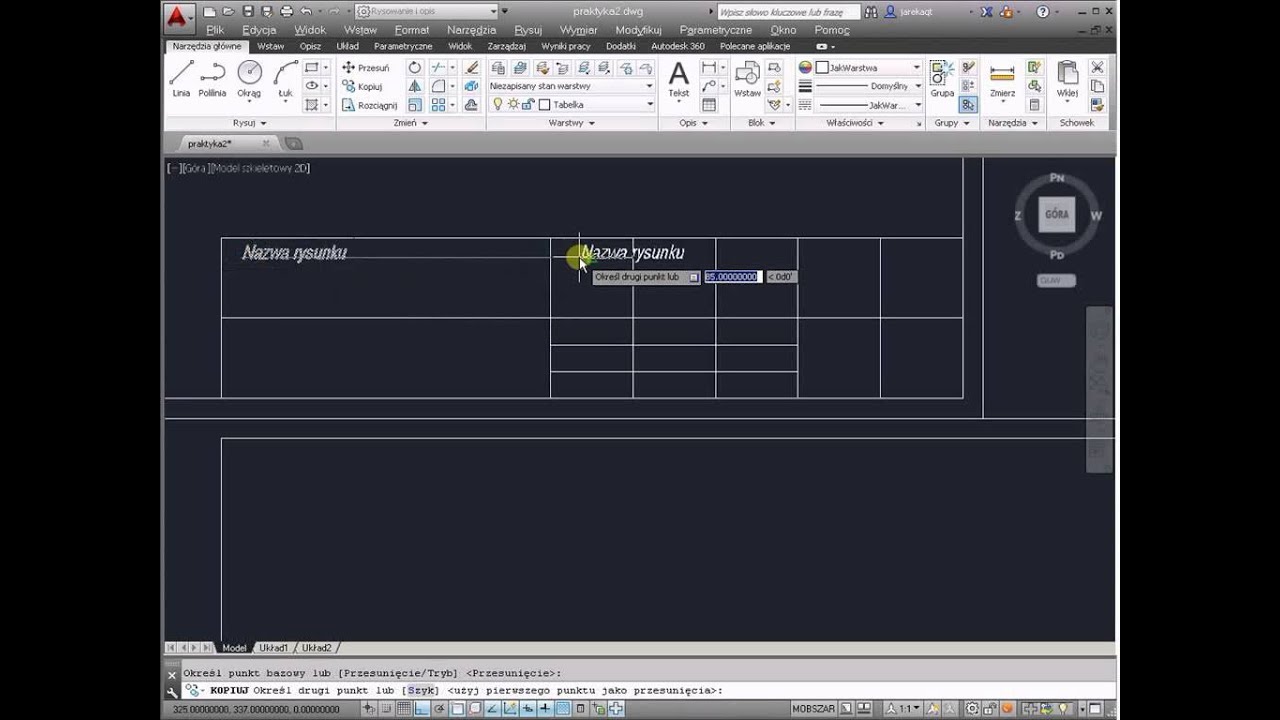This screenshot has width=1280, height=720.
Task: Click the erase icon in Zmień panel
Action: [x=471, y=68]
